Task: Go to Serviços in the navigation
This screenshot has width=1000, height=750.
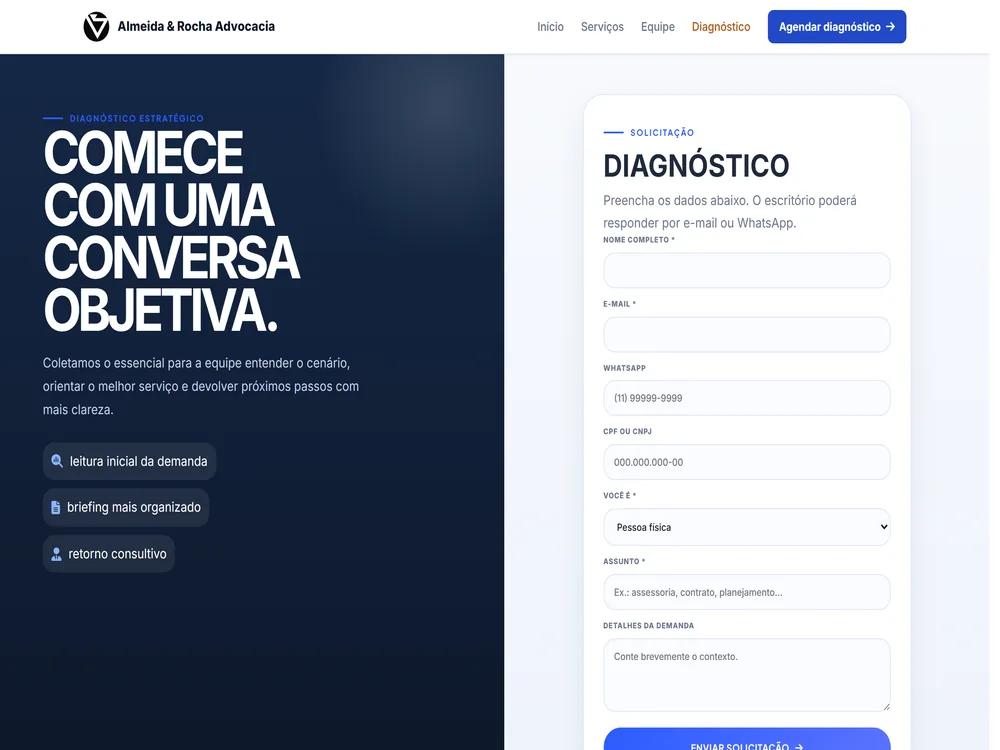Action: click(602, 27)
